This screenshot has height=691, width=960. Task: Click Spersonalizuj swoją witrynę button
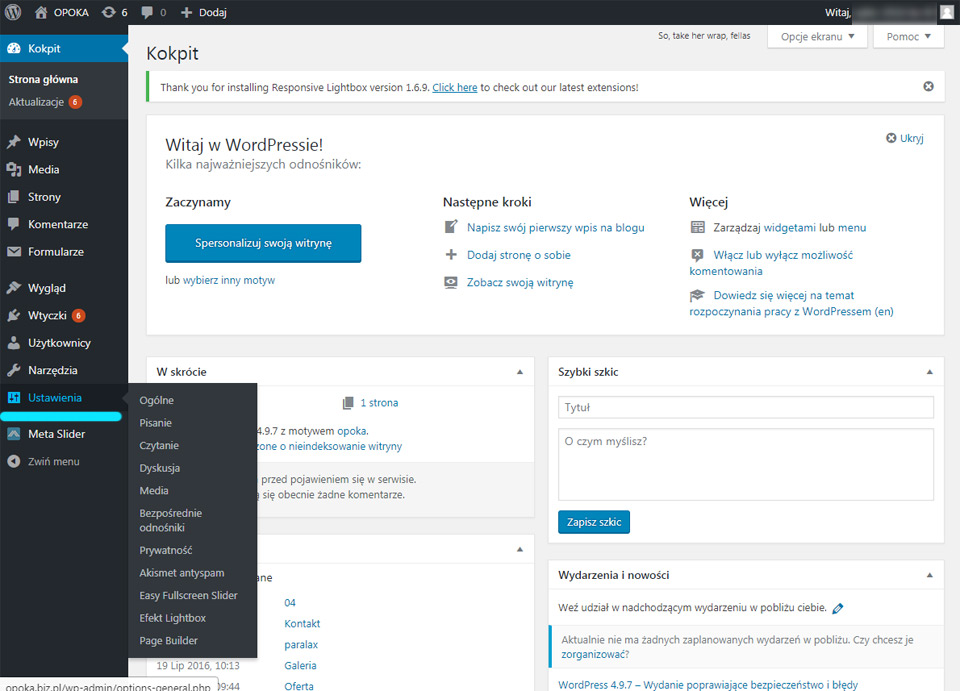[x=263, y=243]
